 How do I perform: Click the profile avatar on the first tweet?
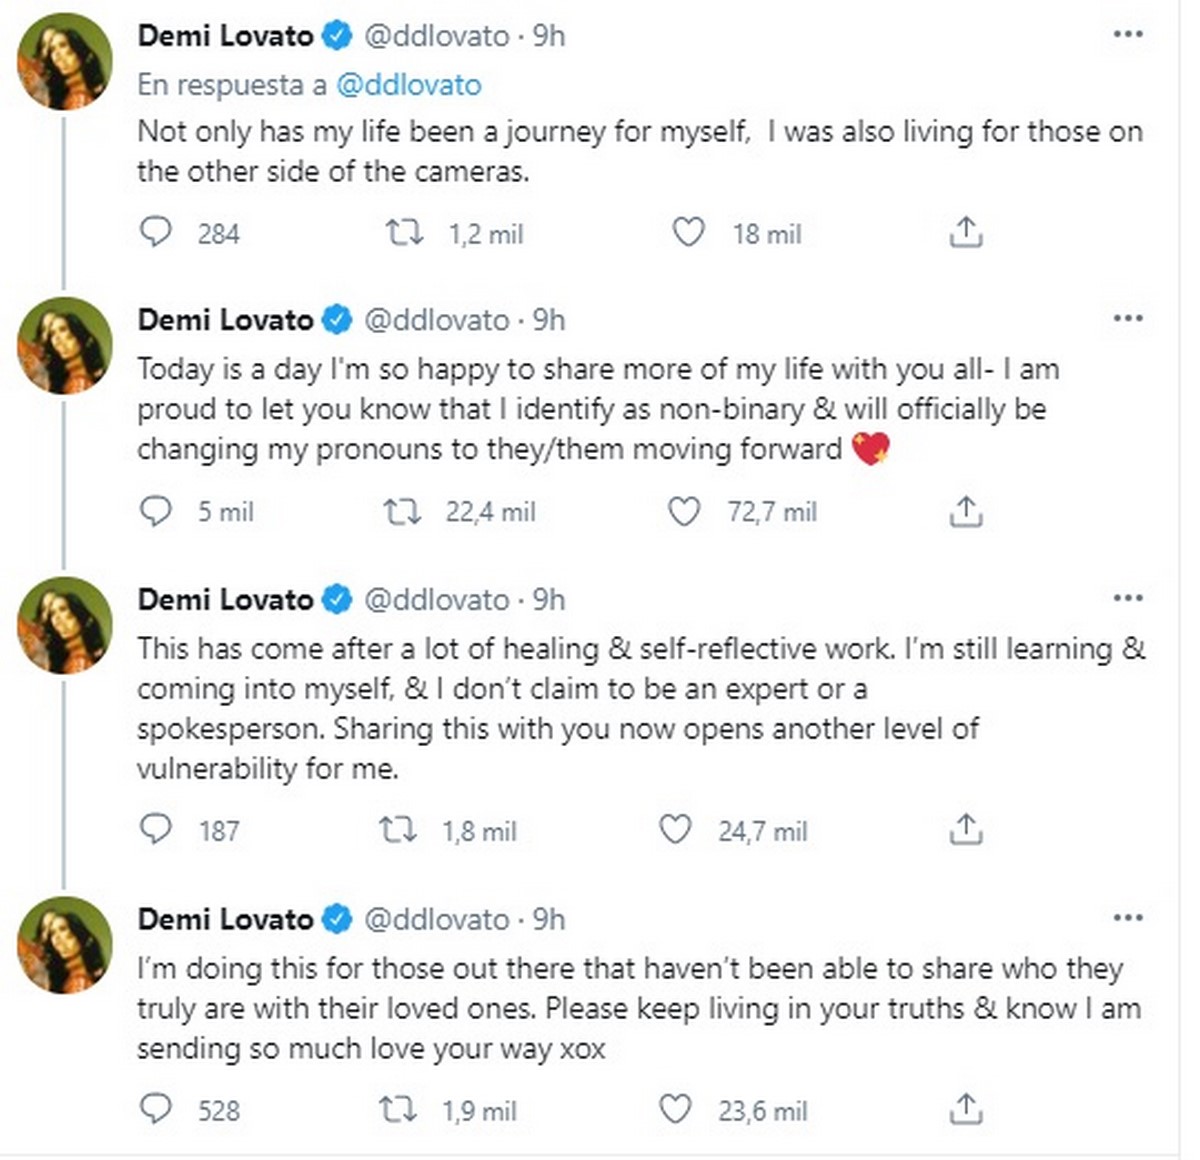(65, 62)
